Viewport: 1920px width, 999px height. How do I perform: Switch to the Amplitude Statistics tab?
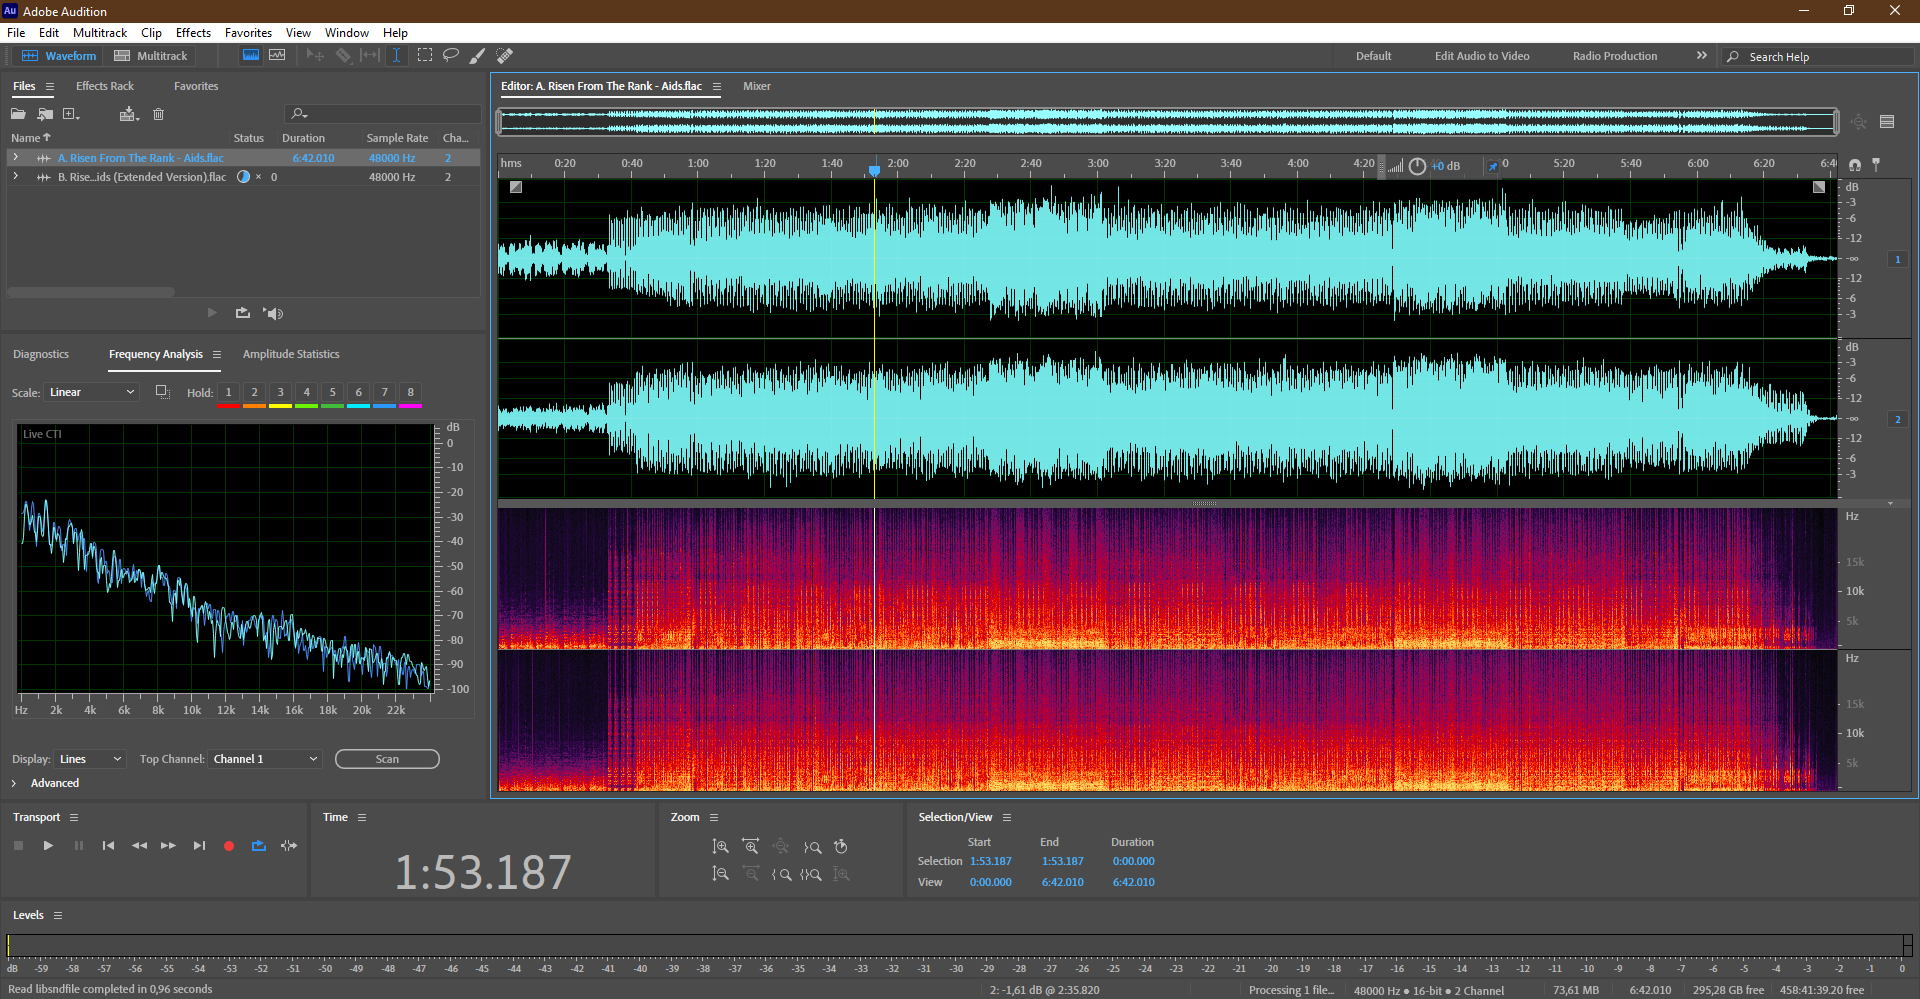(x=291, y=354)
